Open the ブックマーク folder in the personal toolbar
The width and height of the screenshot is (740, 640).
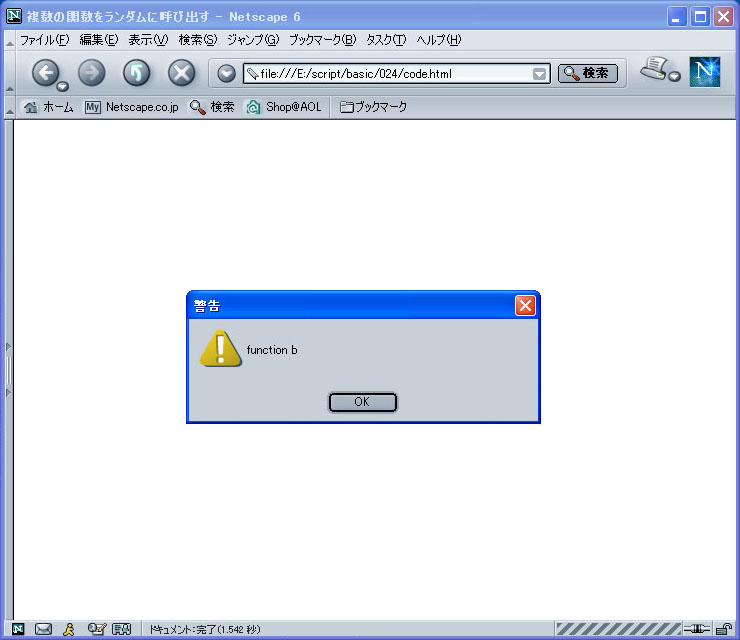click(373, 107)
